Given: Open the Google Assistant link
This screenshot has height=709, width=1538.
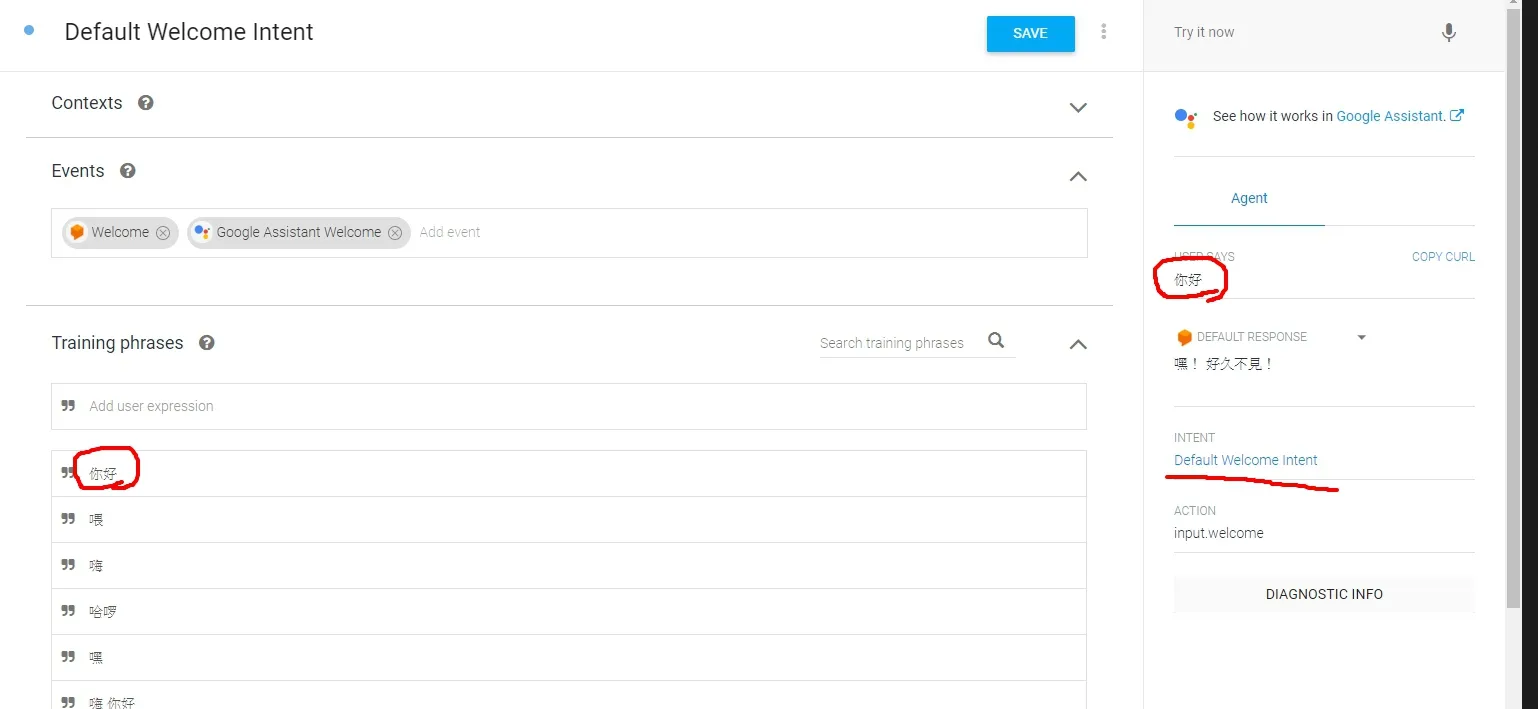Looking at the screenshot, I should point(1399,116).
